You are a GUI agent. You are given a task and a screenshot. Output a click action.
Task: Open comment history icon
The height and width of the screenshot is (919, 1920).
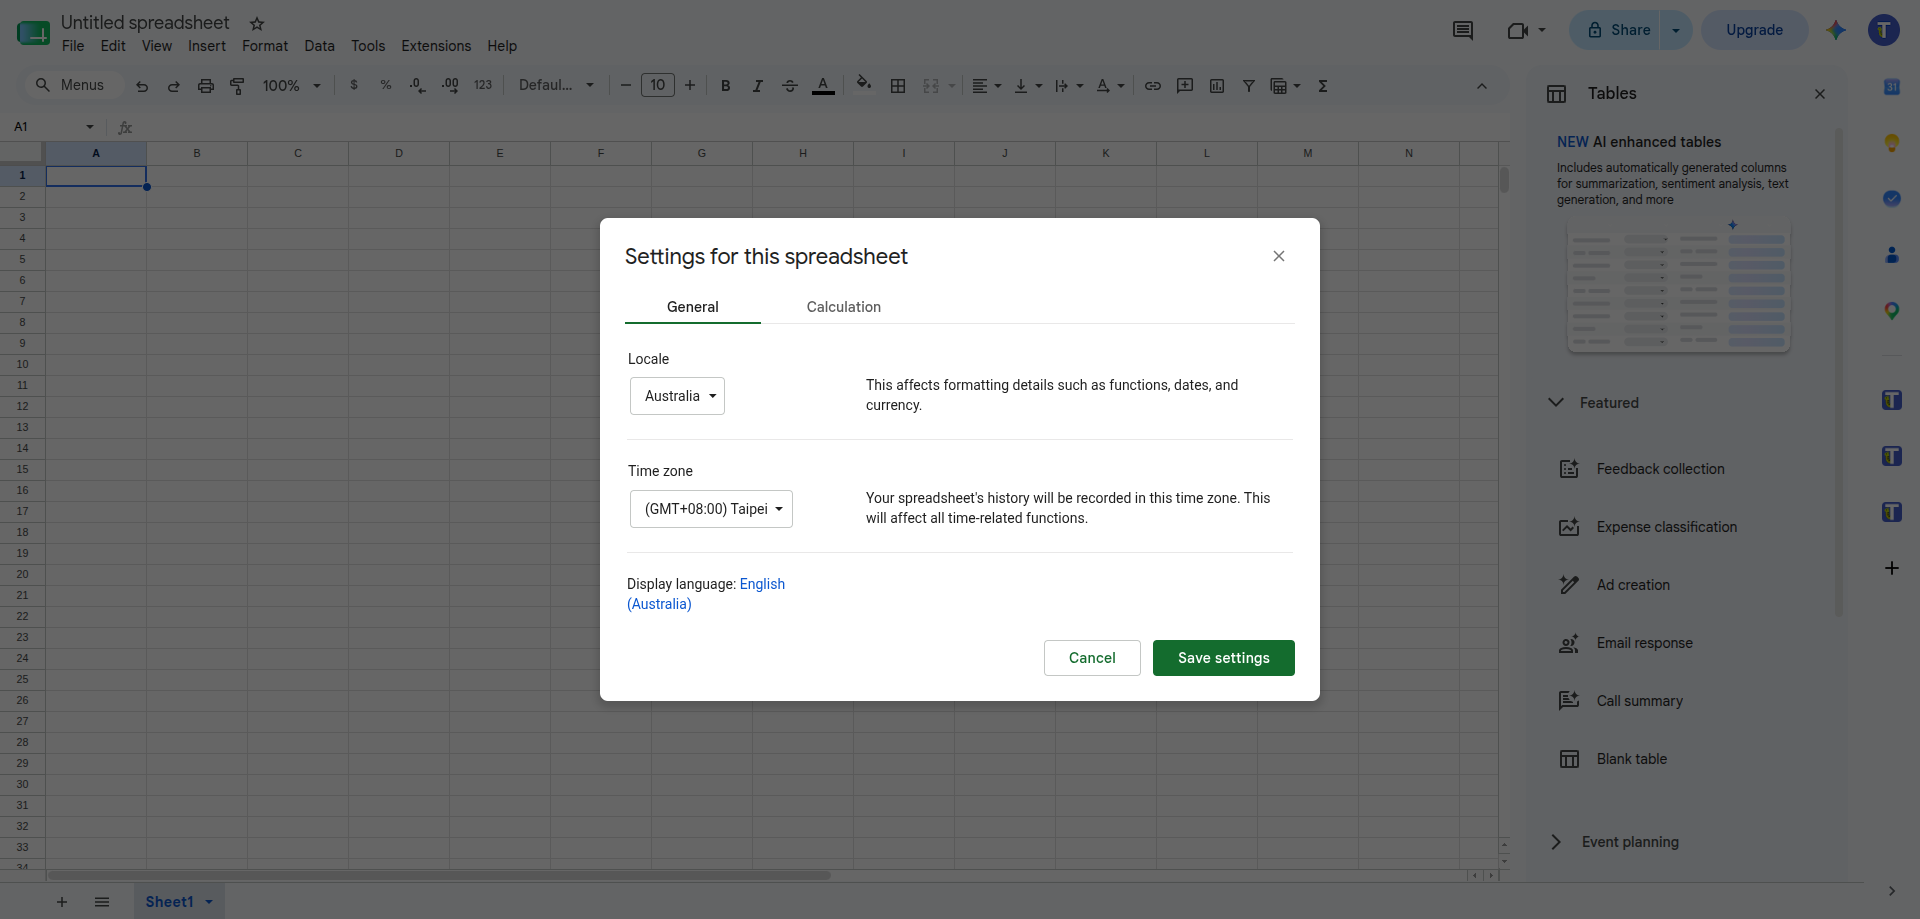[x=1463, y=30]
